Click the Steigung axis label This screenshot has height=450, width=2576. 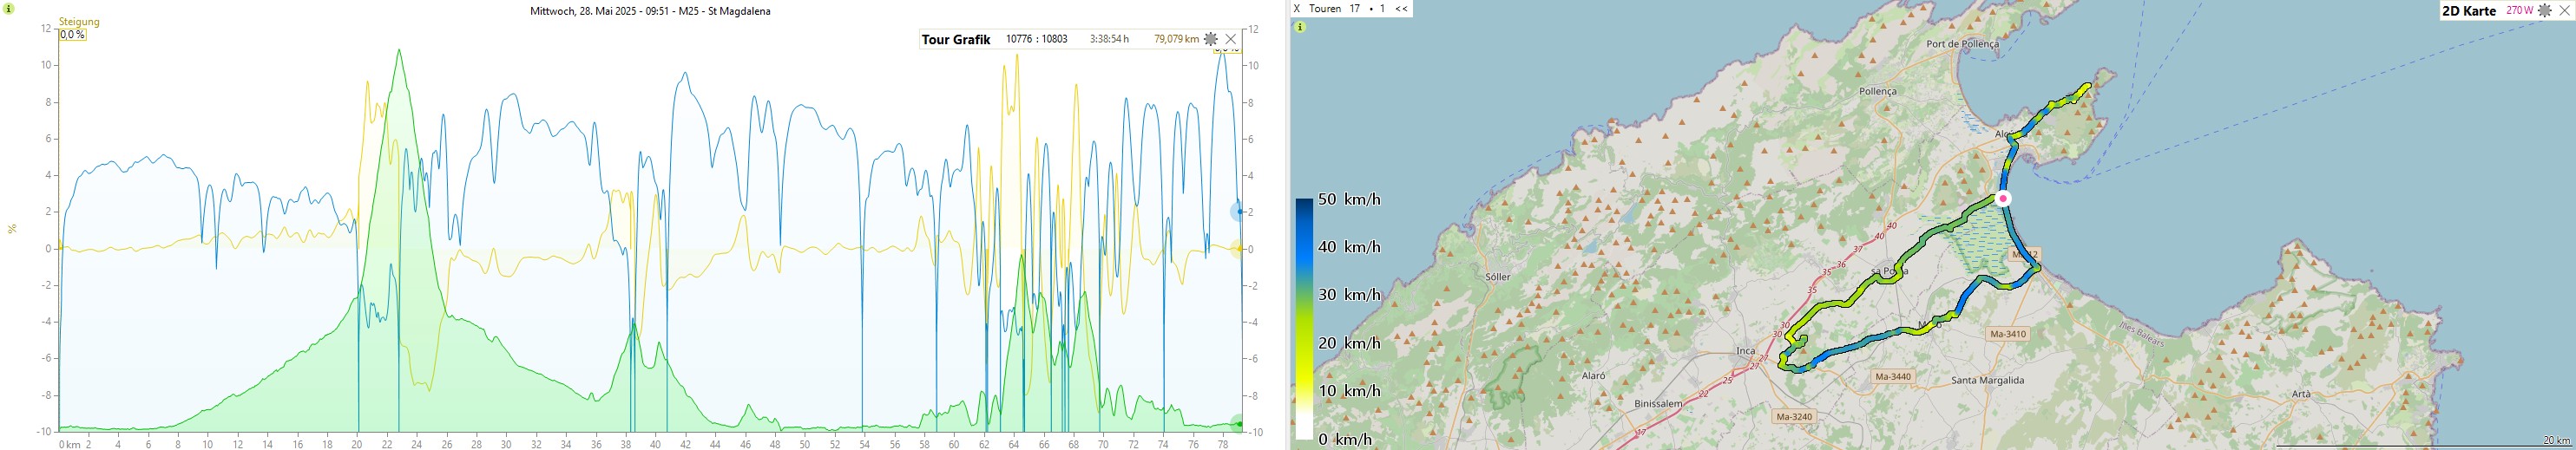point(79,21)
